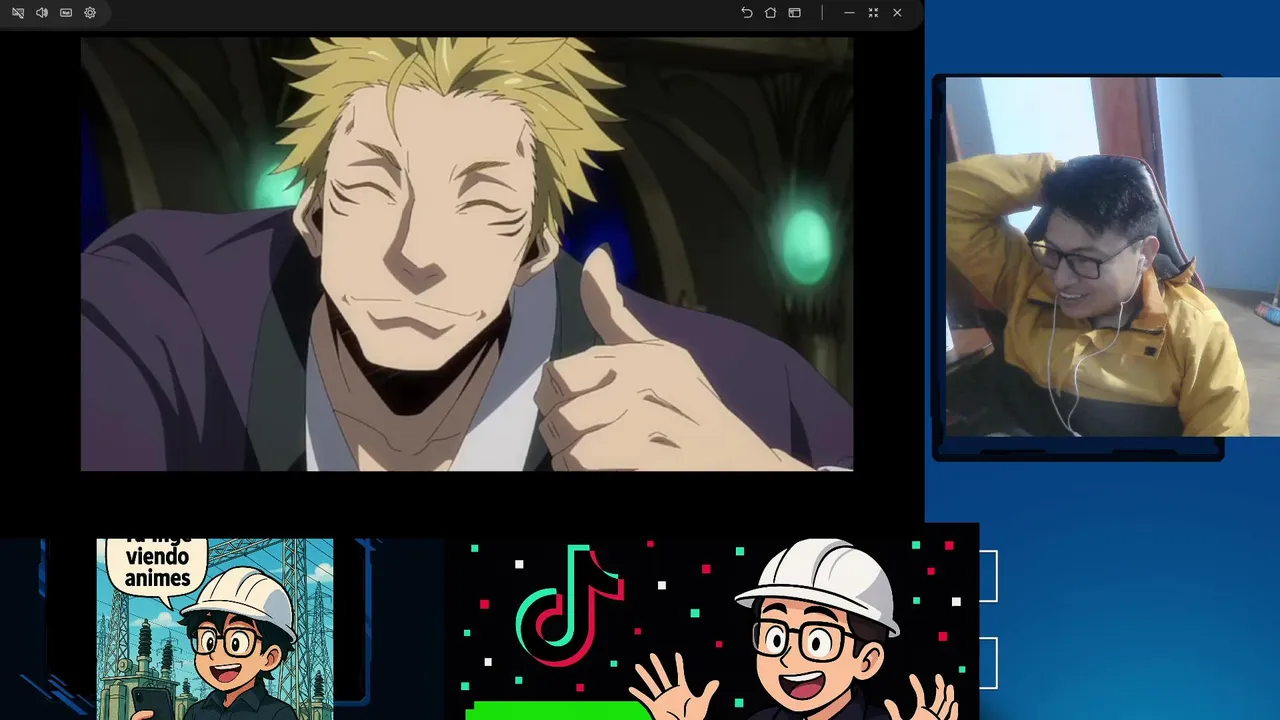Toggle the speaker volume icon
Viewport: 1280px width, 720px height.
(x=42, y=13)
